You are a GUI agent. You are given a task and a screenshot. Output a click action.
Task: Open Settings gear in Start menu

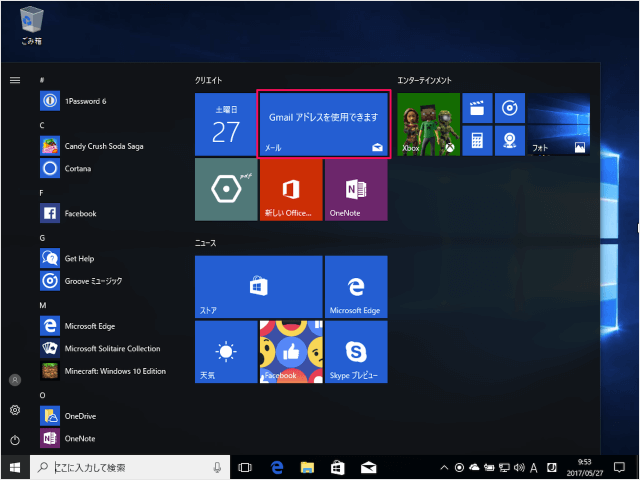point(15,410)
